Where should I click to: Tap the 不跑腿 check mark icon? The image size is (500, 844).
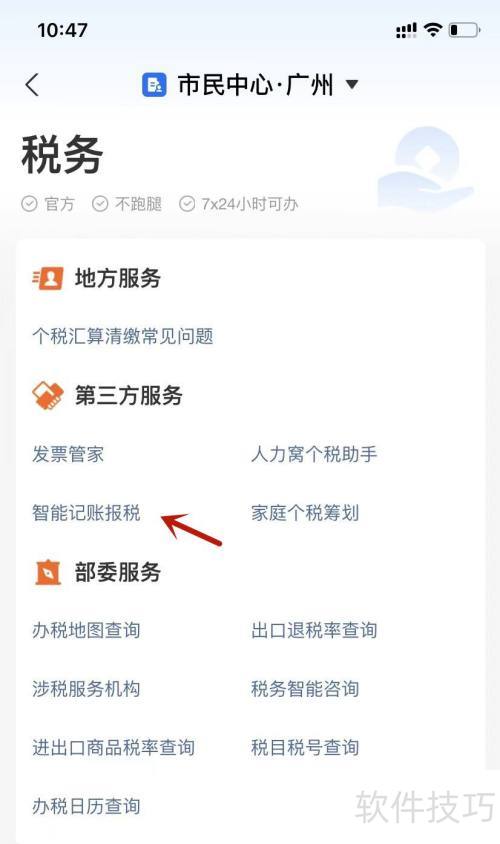pos(100,204)
